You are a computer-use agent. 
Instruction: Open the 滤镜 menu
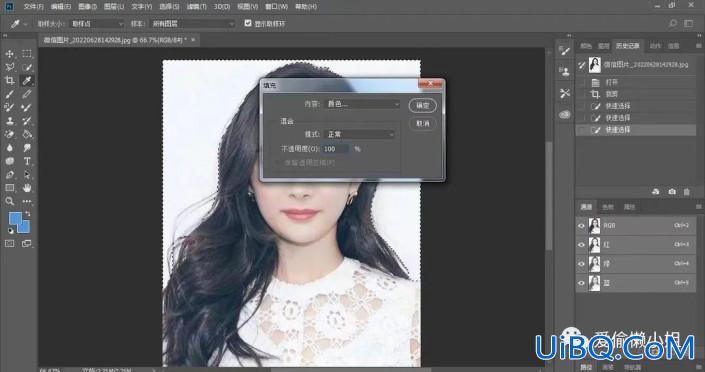click(x=196, y=6)
